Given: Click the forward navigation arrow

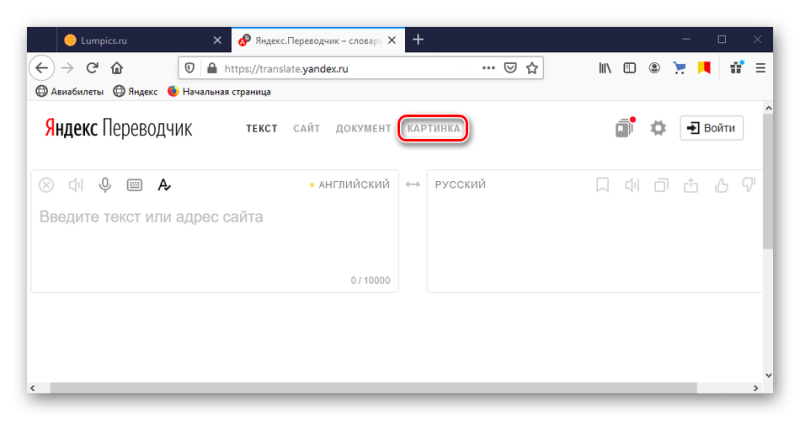Looking at the screenshot, I should point(67,68).
